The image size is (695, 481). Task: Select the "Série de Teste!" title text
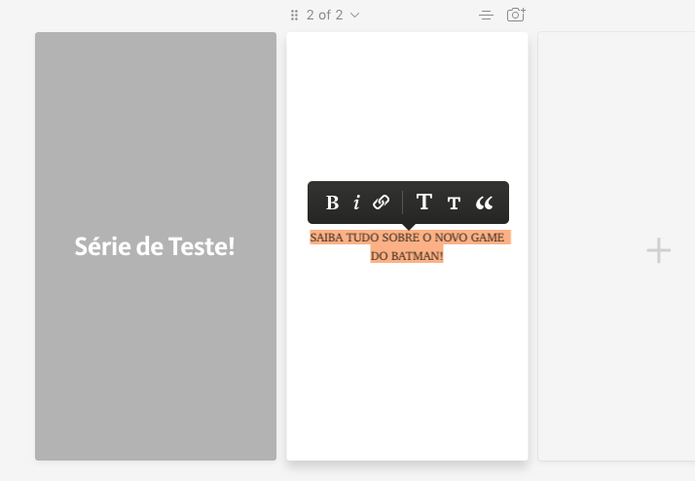(x=155, y=246)
